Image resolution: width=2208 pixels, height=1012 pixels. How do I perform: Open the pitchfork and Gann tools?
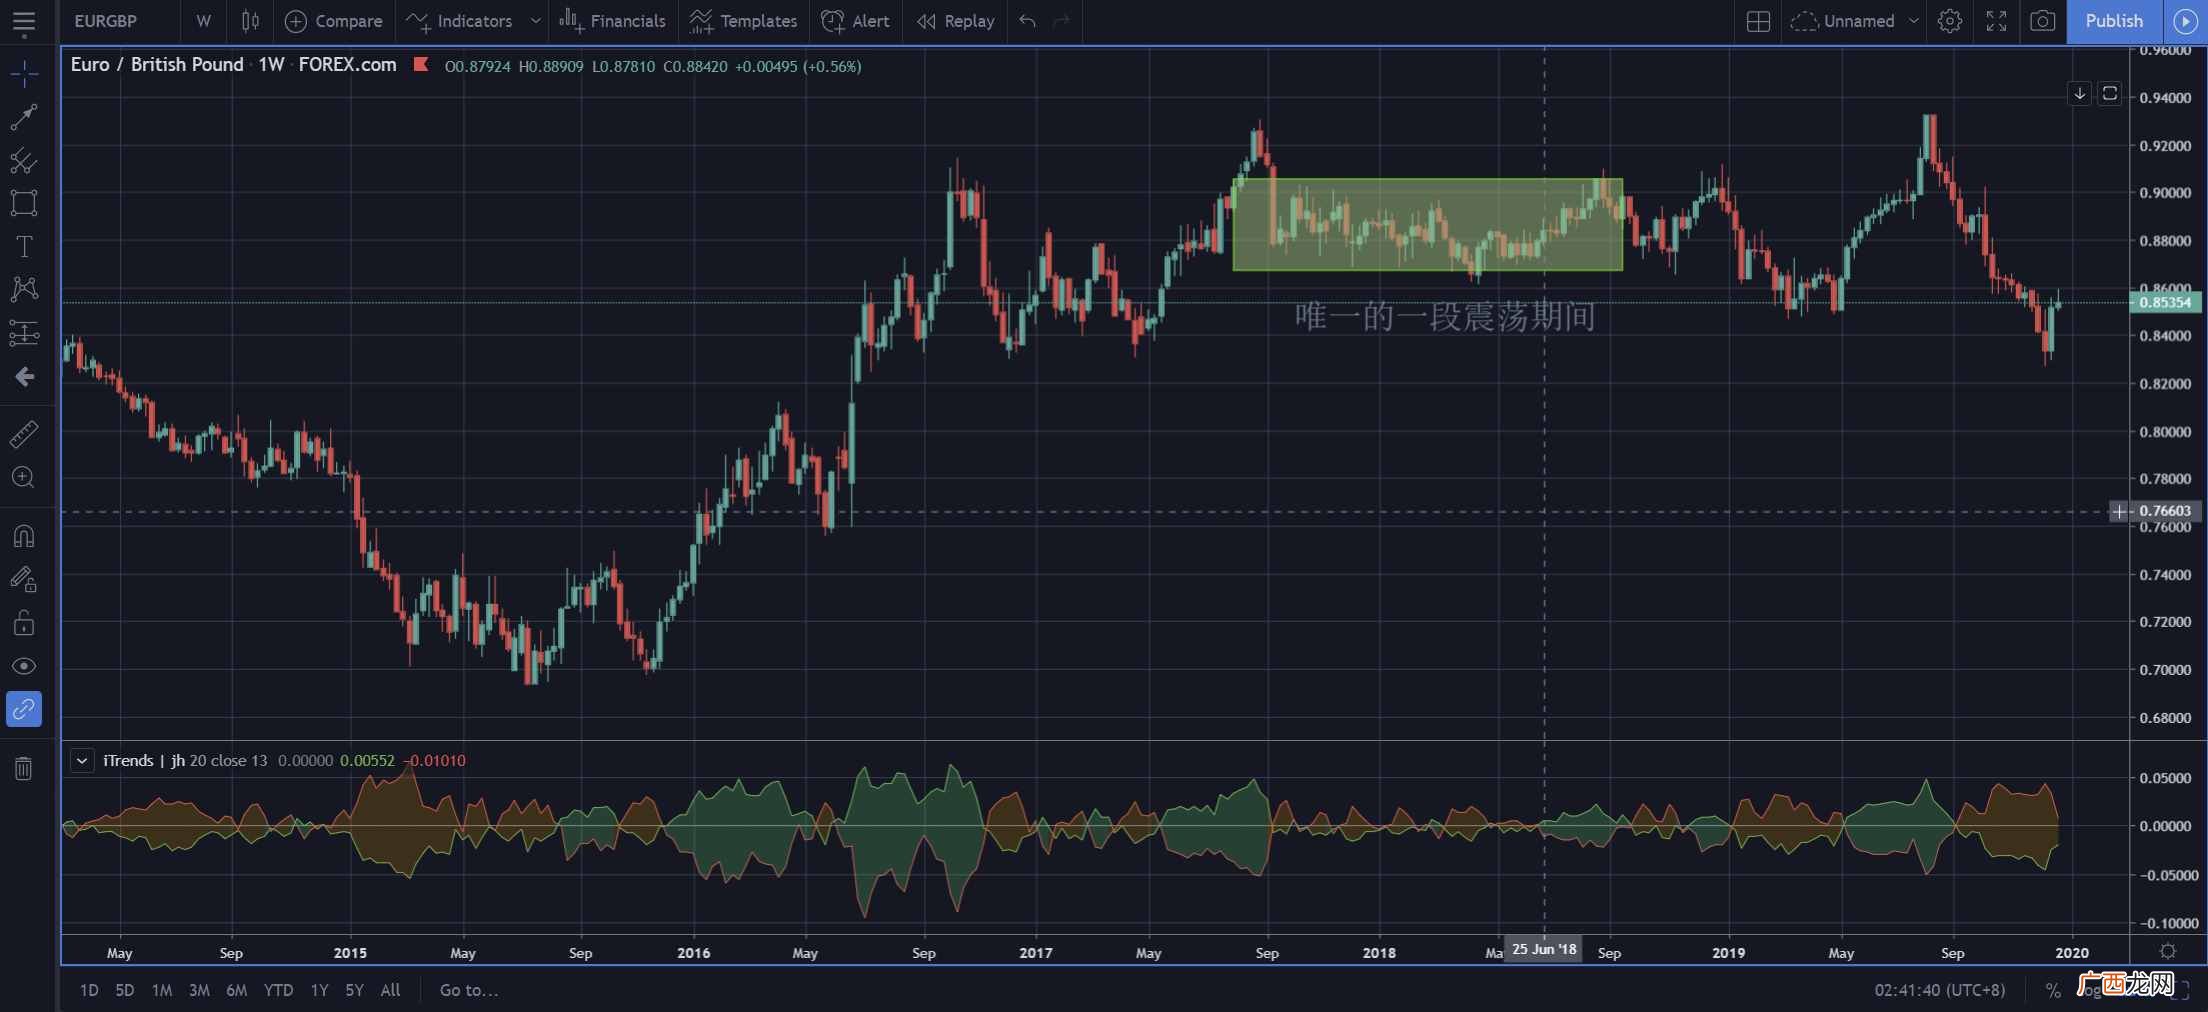click(x=24, y=161)
